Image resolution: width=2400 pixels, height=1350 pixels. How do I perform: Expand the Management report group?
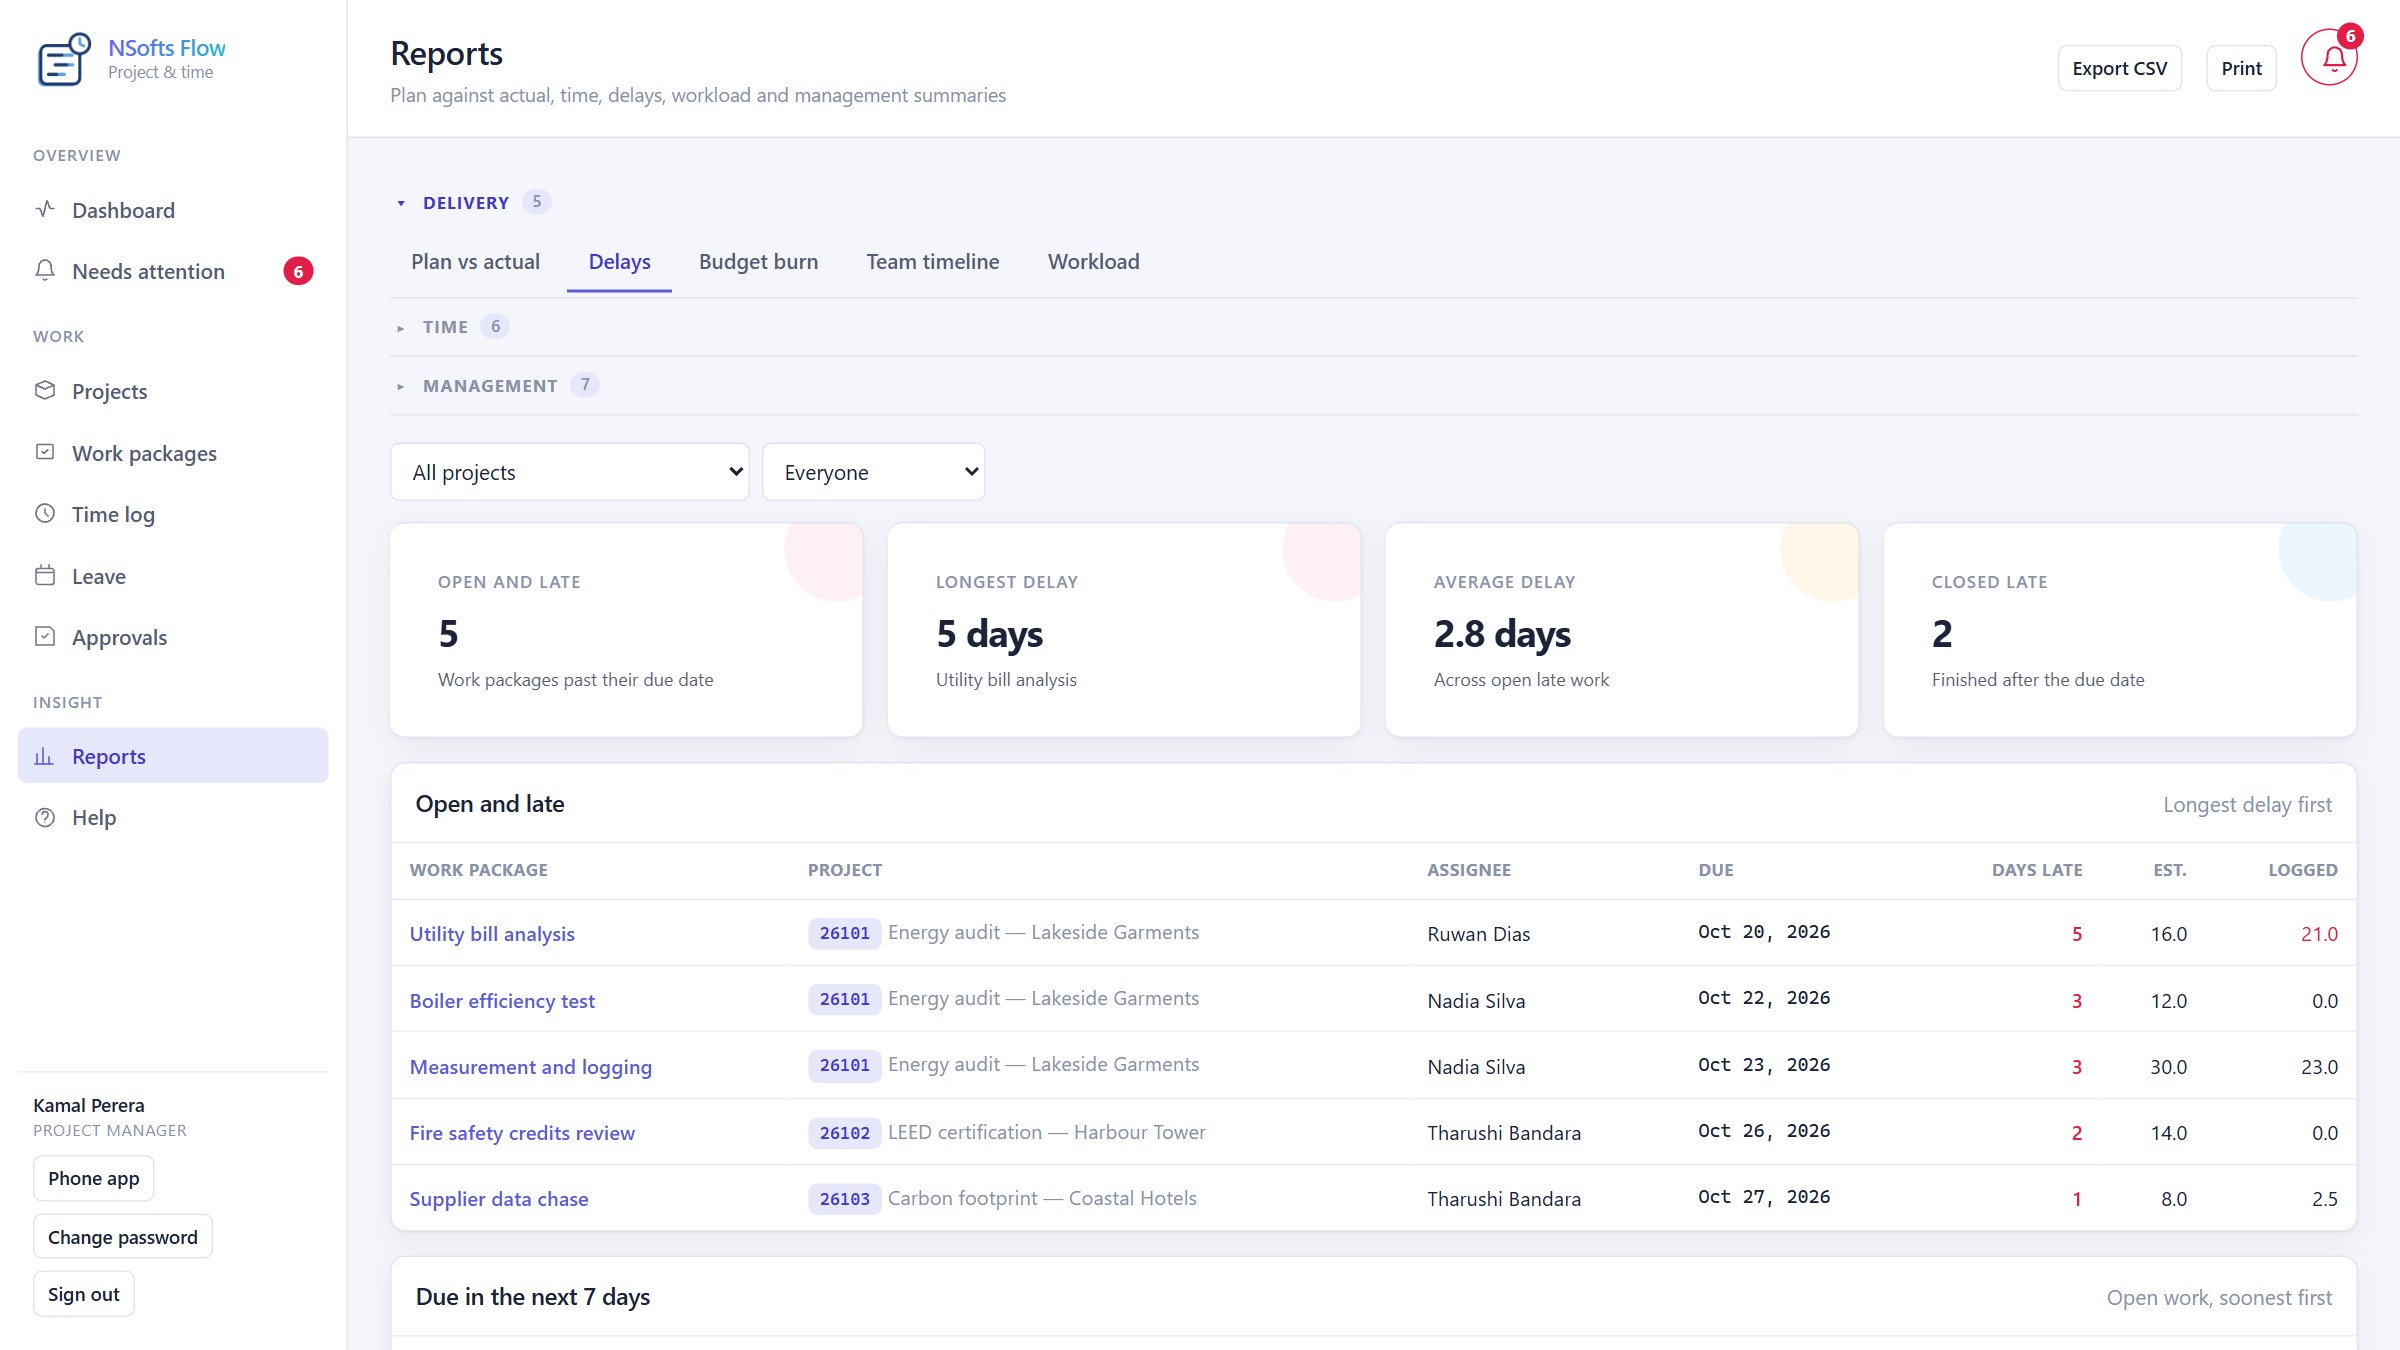pos(490,385)
